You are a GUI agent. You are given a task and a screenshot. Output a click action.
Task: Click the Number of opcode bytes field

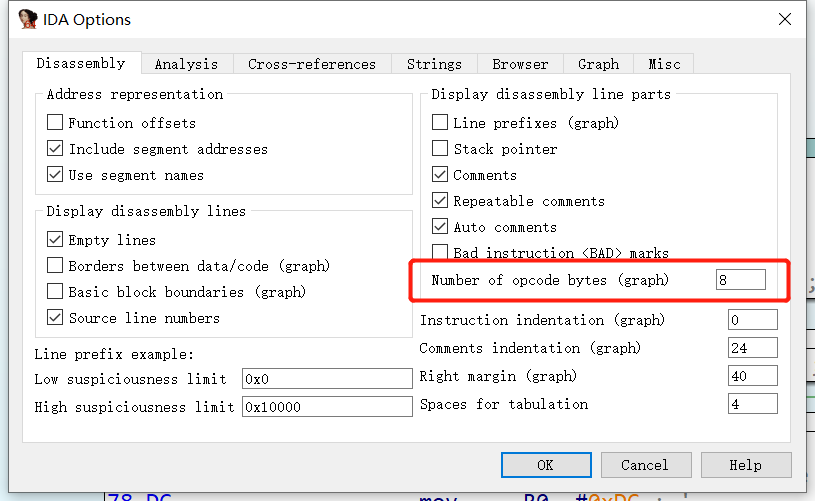[741, 280]
